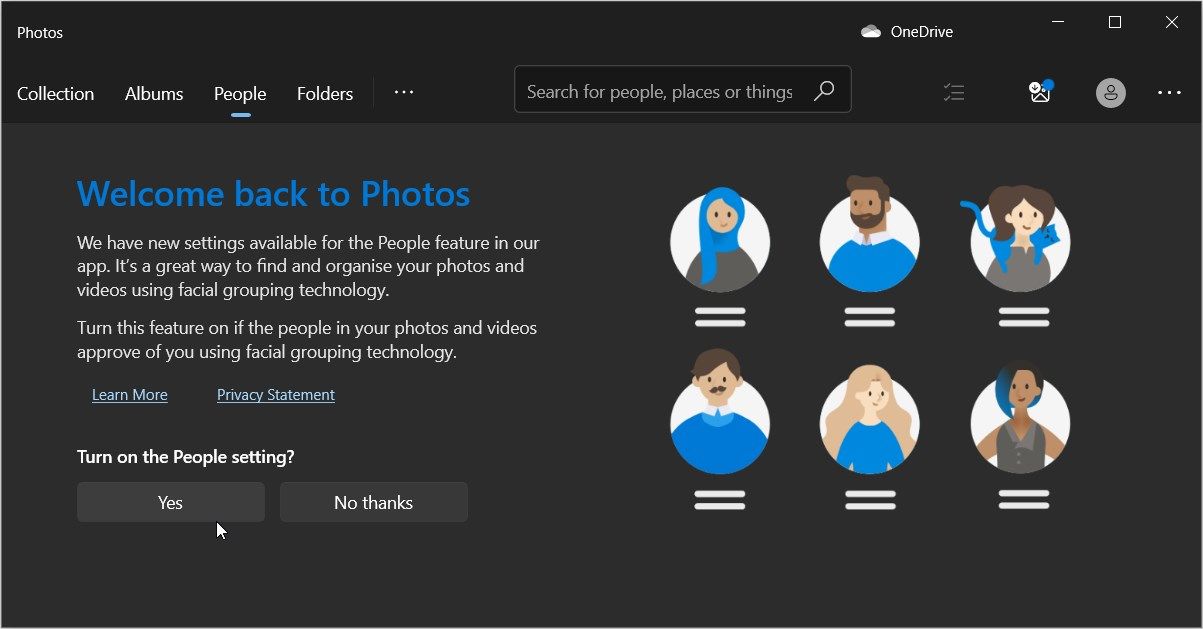Open the import photos icon
The height and width of the screenshot is (629, 1203).
1040,93
